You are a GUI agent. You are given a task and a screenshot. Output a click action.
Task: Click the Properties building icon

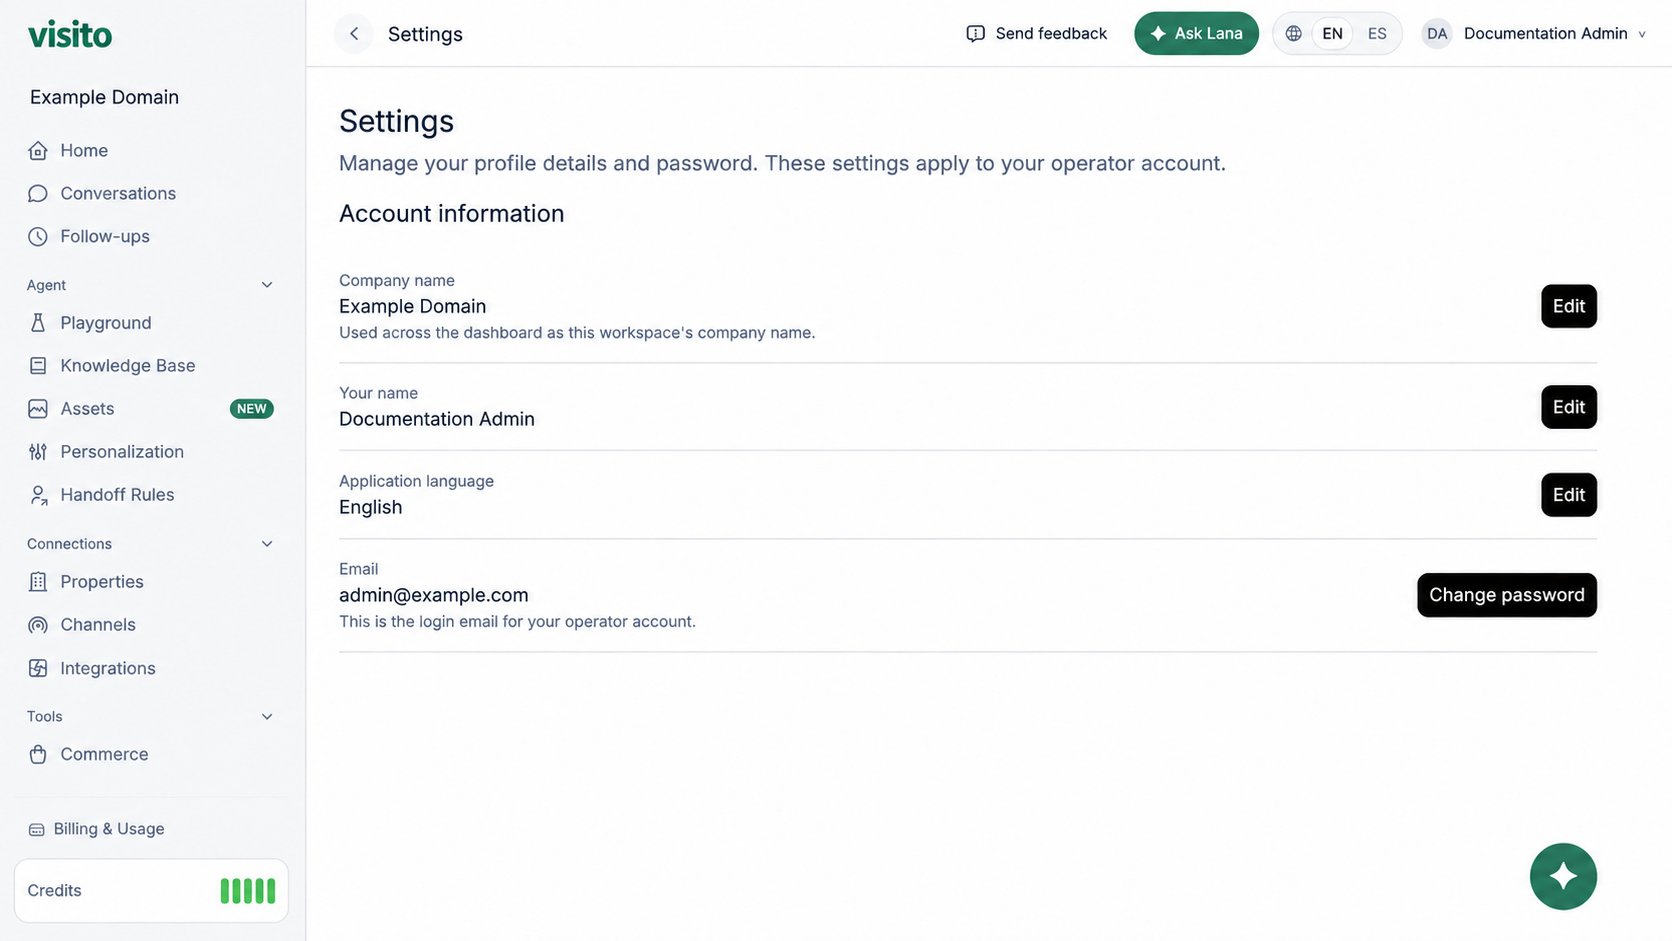click(38, 582)
